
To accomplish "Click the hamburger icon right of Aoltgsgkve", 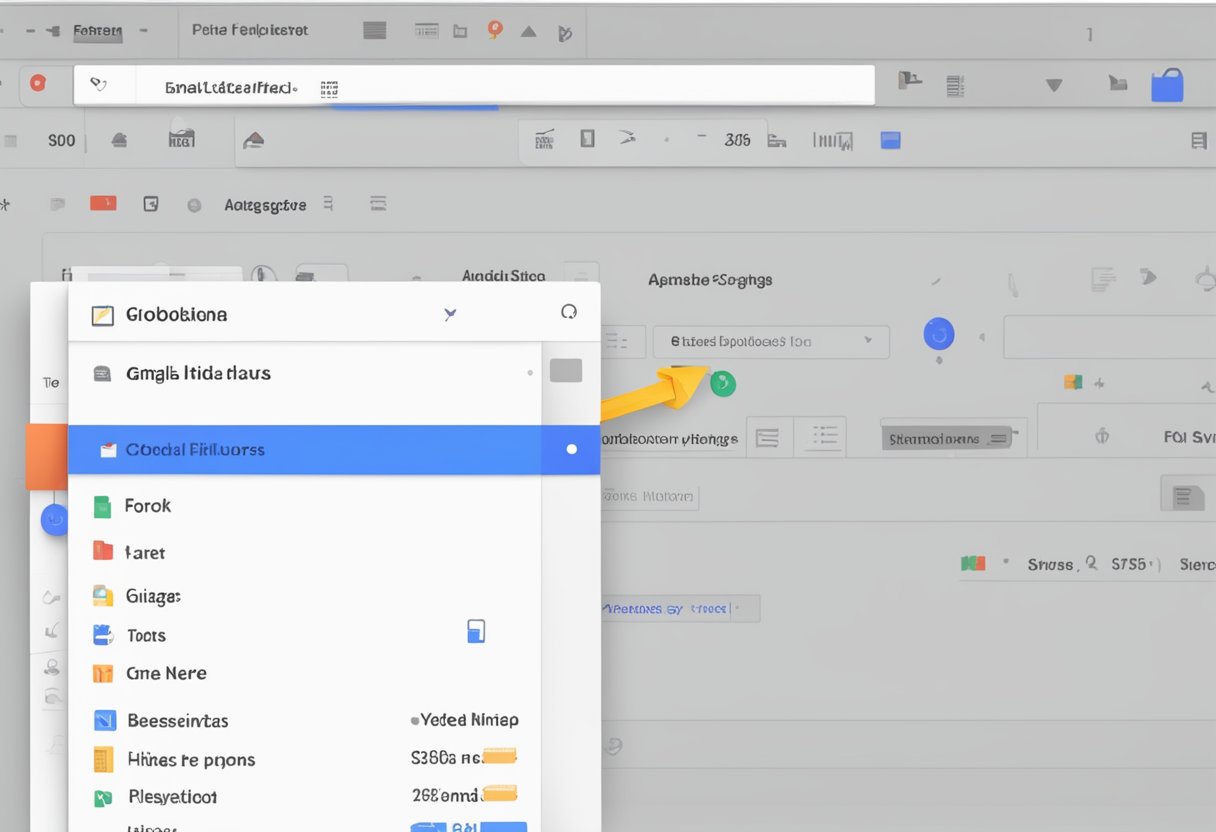I will pyautogui.click(x=378, y=204).
